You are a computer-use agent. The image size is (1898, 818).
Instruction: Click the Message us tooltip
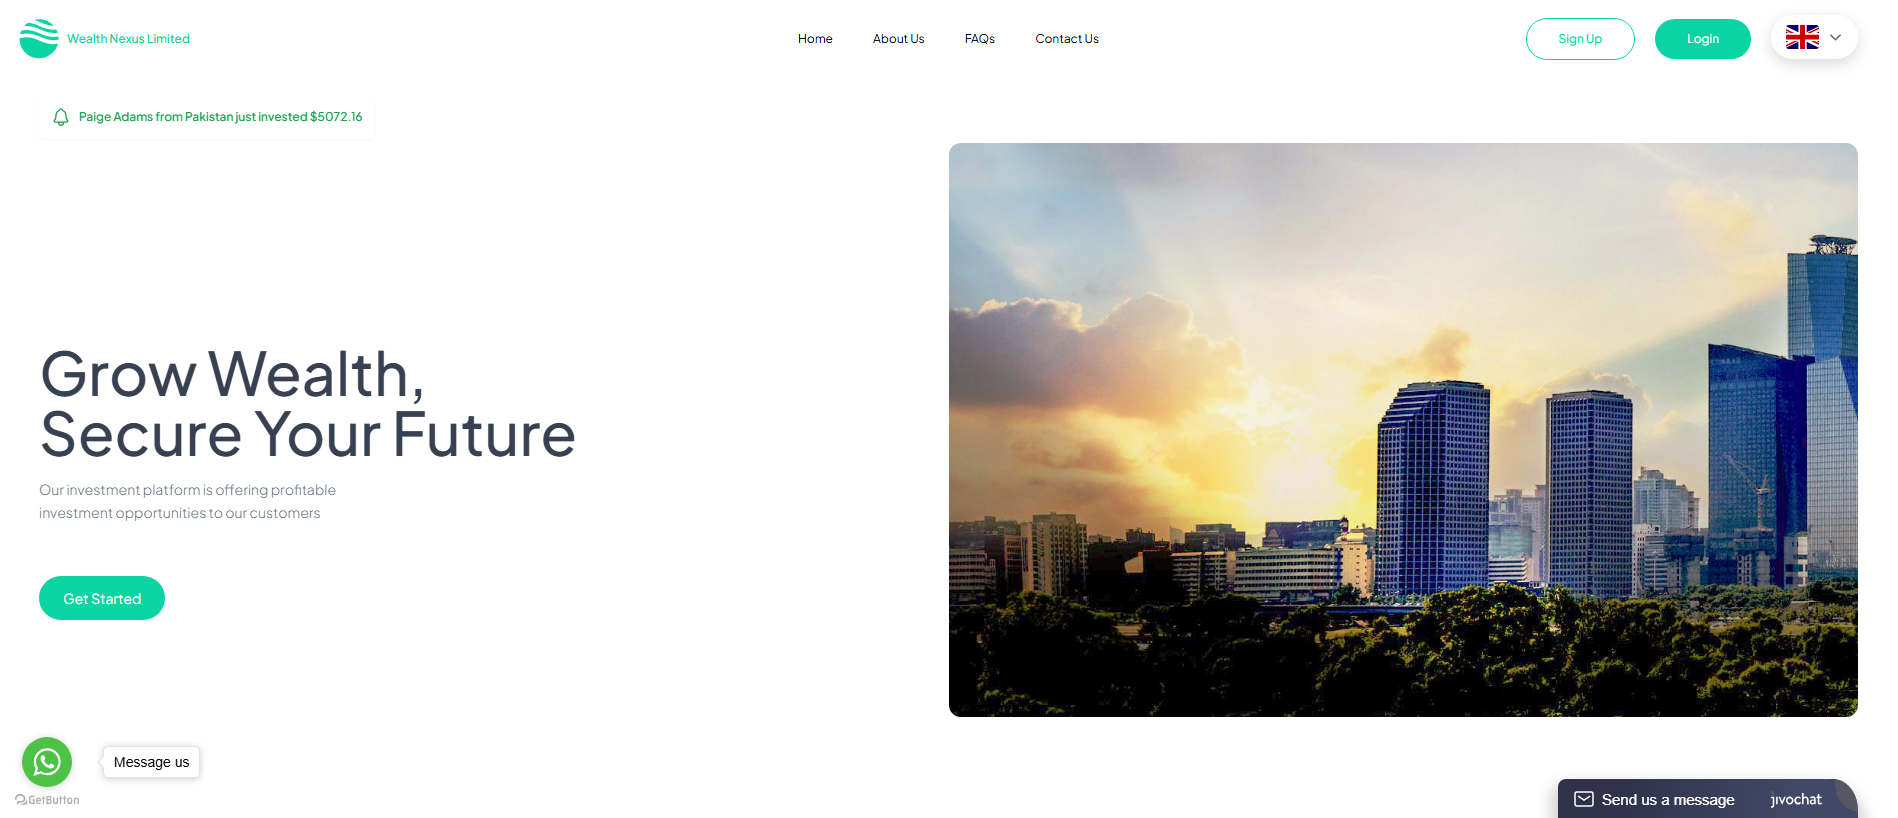tap(151, 762)
